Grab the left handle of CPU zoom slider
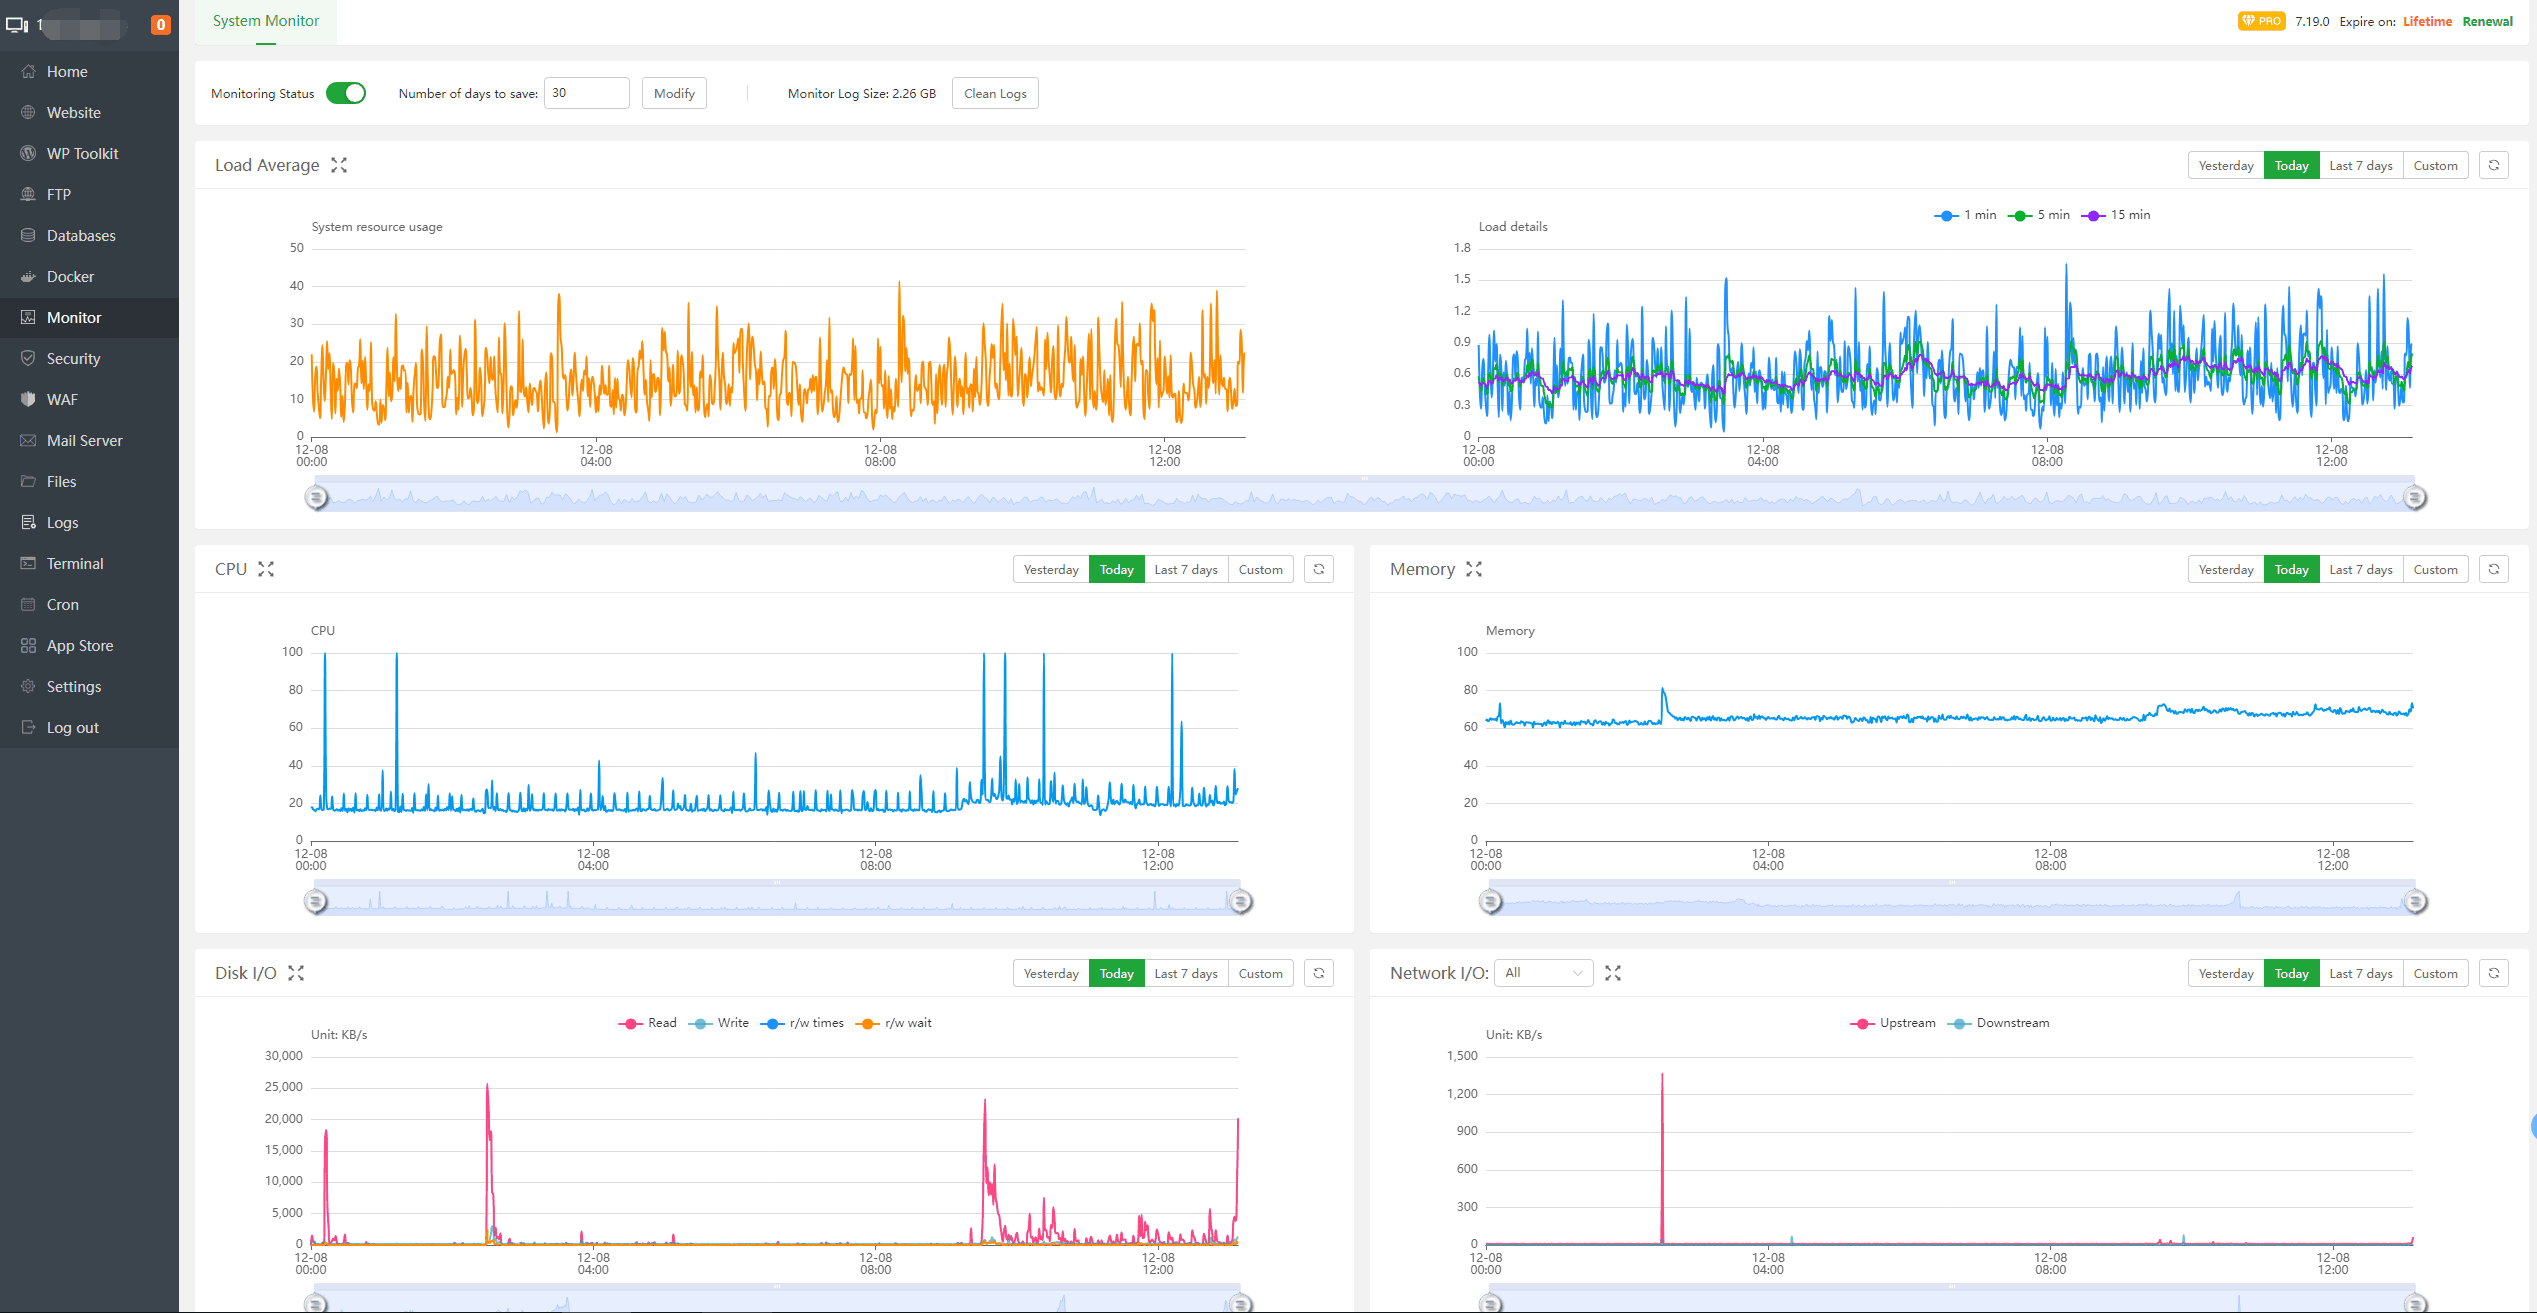Screen dimensions: 2537x1313 pyautogui.click(x=316, y=901)
